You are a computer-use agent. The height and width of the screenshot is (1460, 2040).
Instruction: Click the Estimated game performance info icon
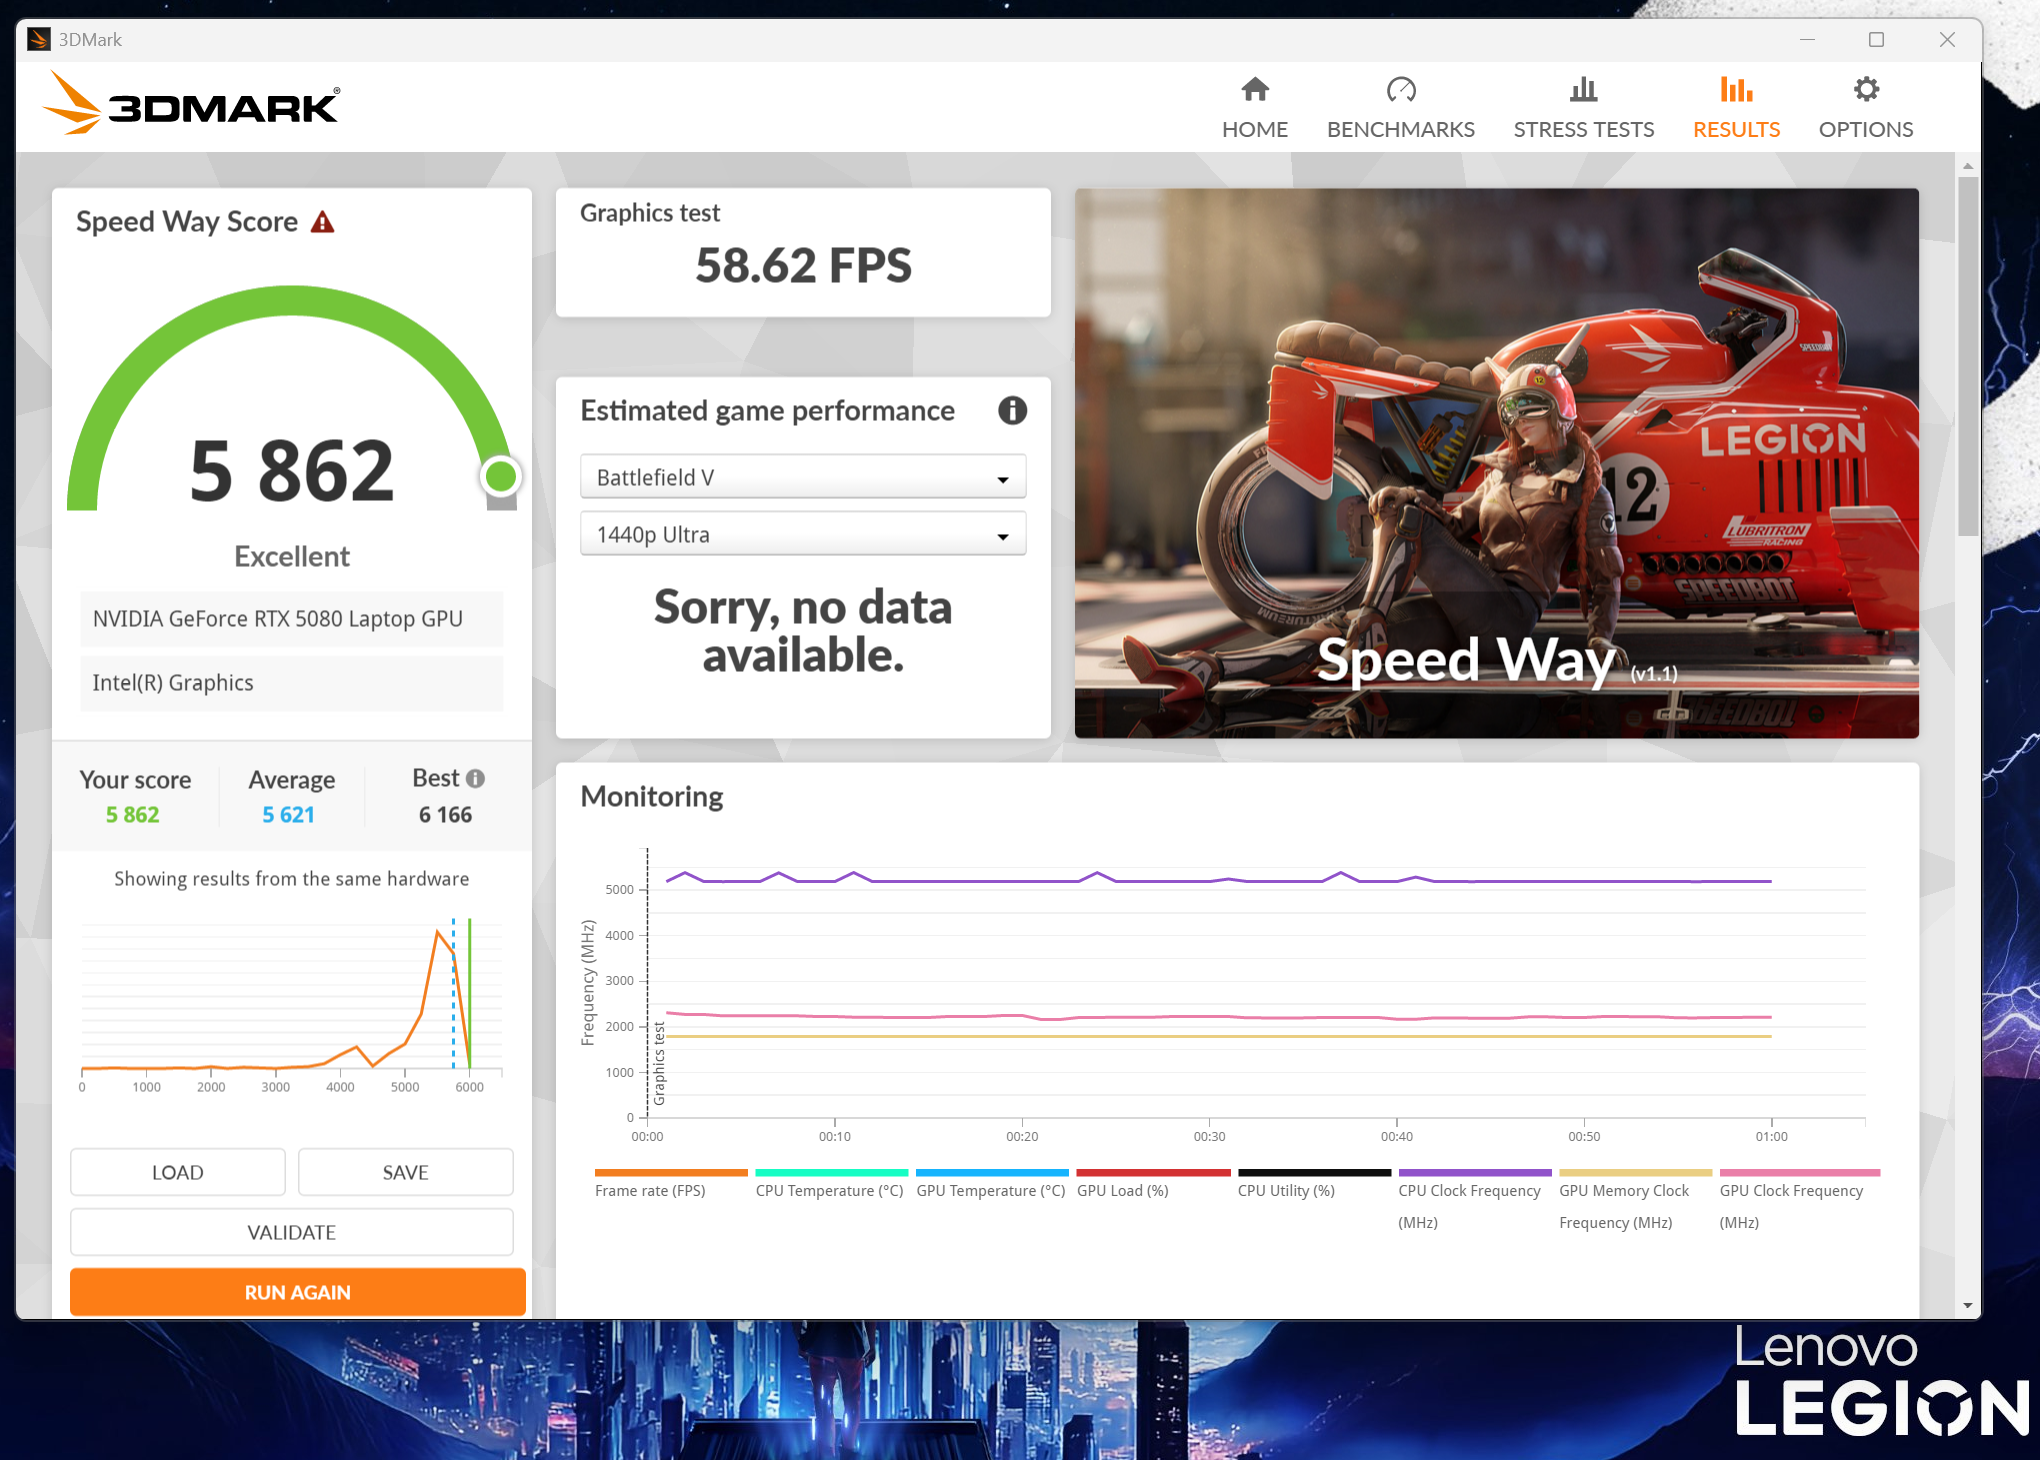1012,411
